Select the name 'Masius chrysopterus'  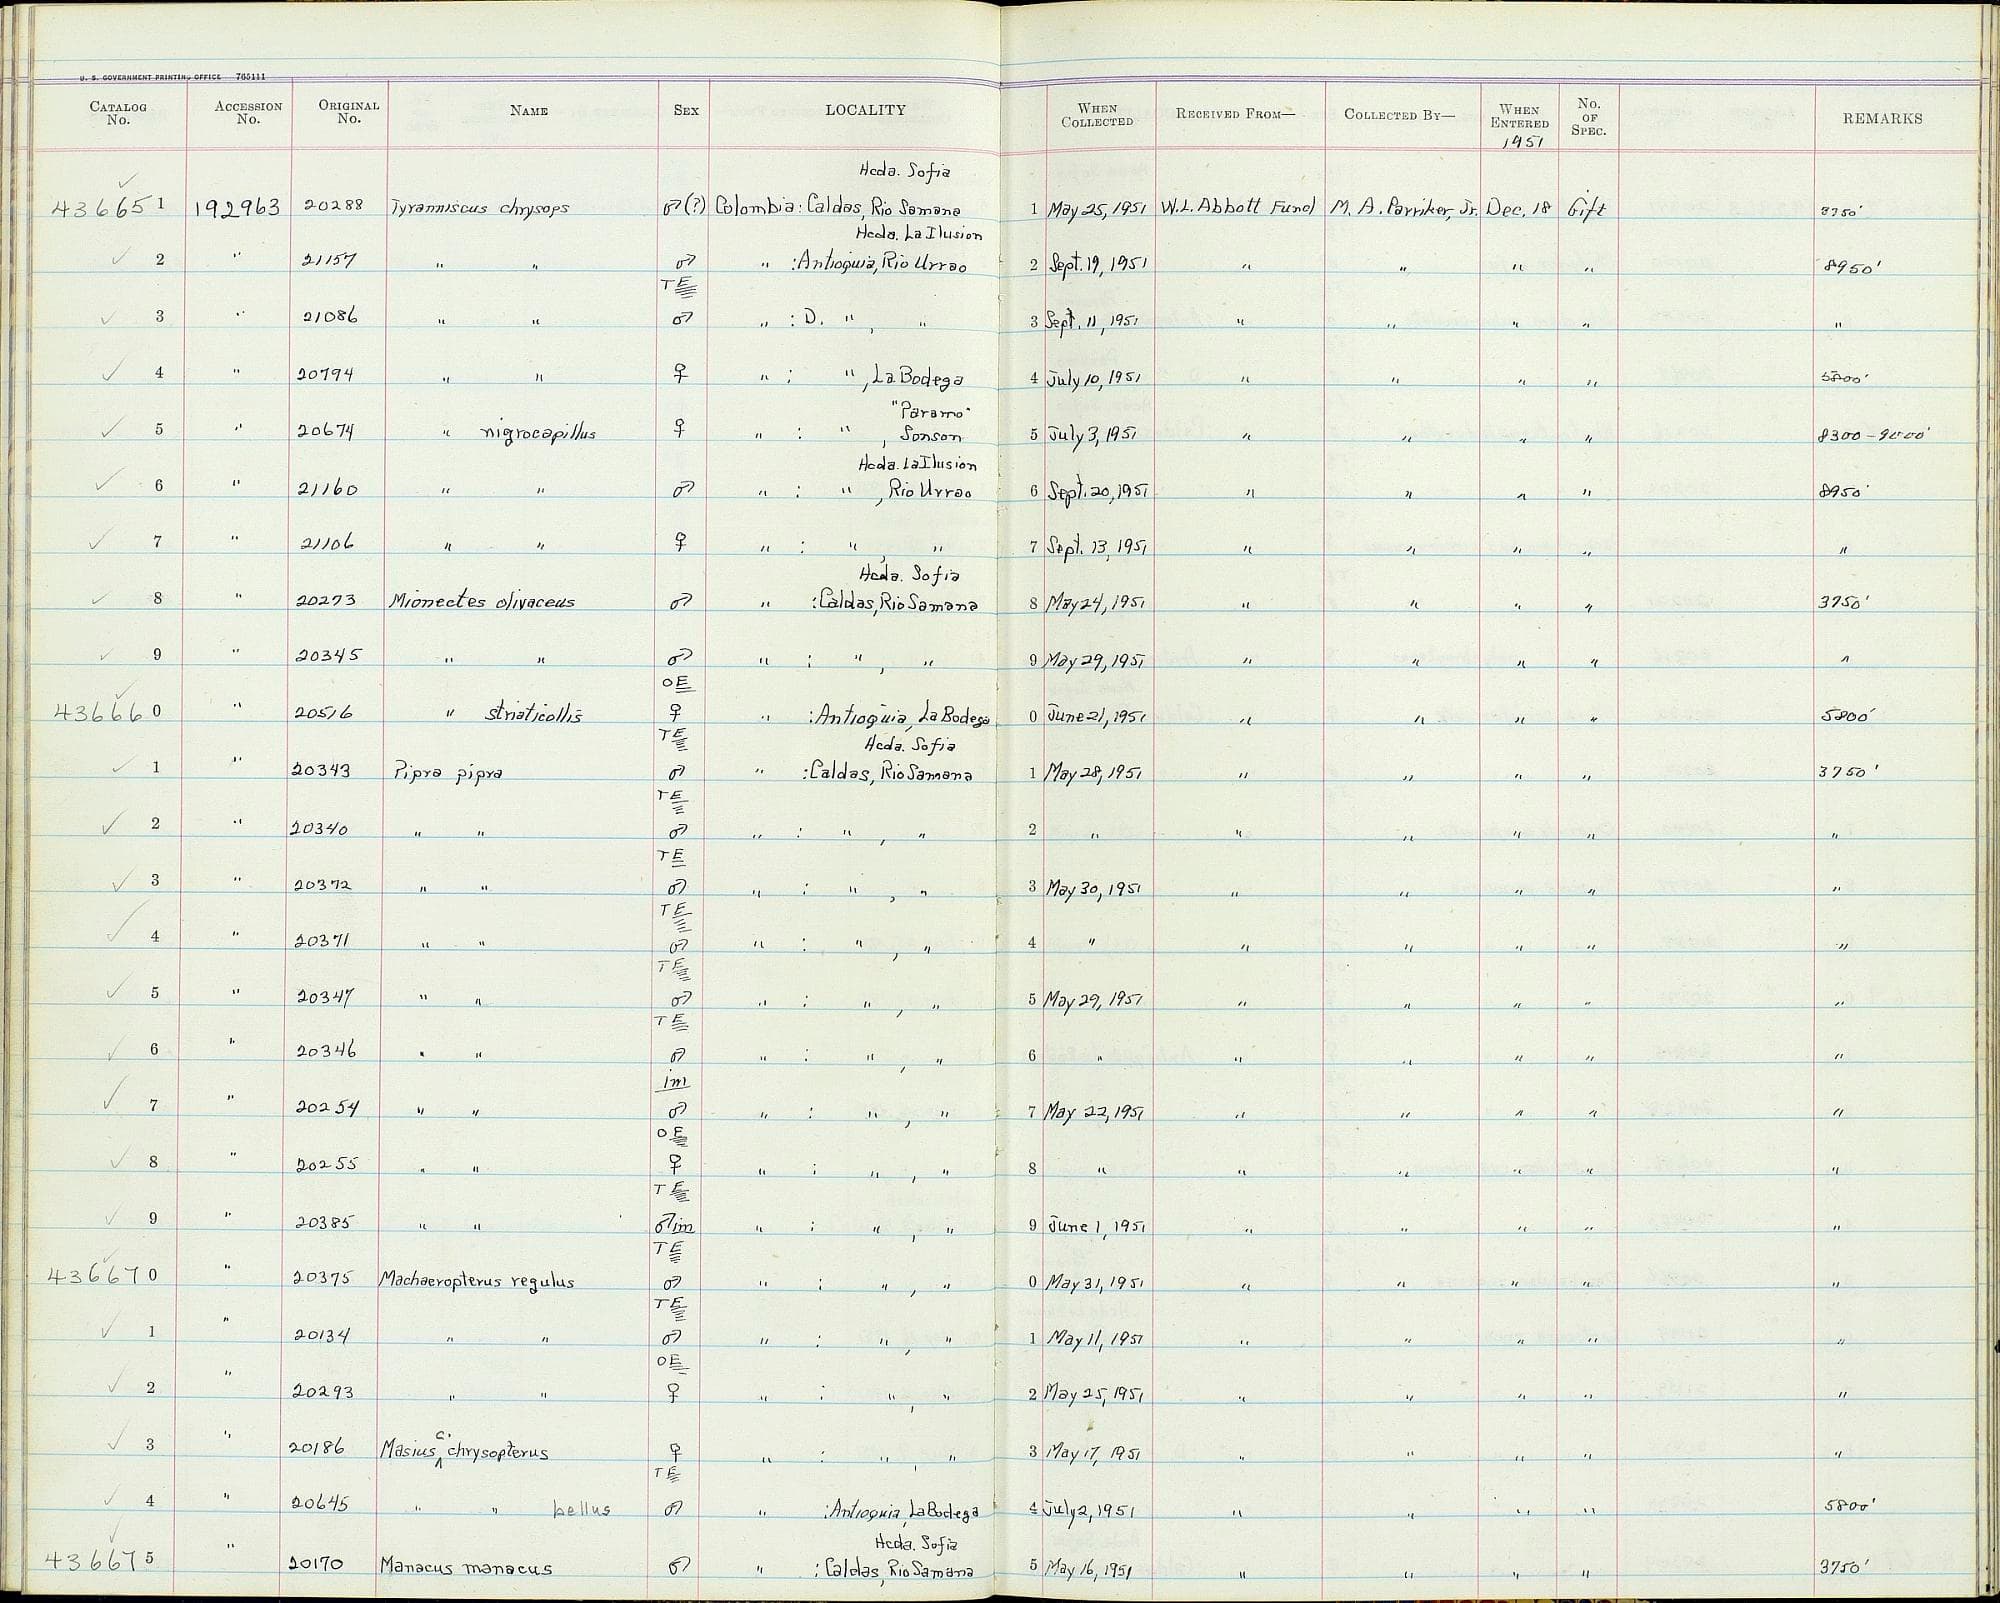[x=464, y=1451]
